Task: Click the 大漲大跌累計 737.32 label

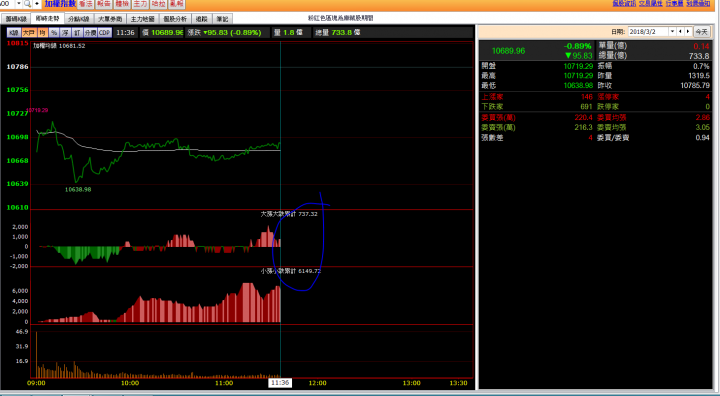Action: (289, 214)
